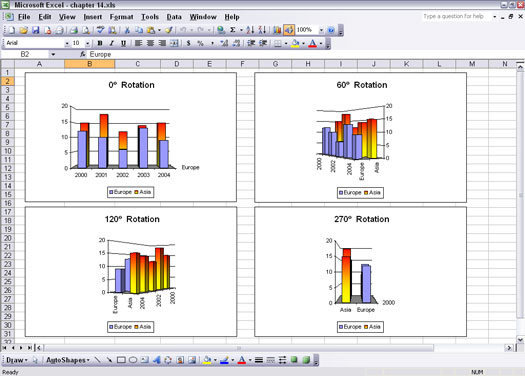Open the AutoShapes menu button

tap(68, 360)
